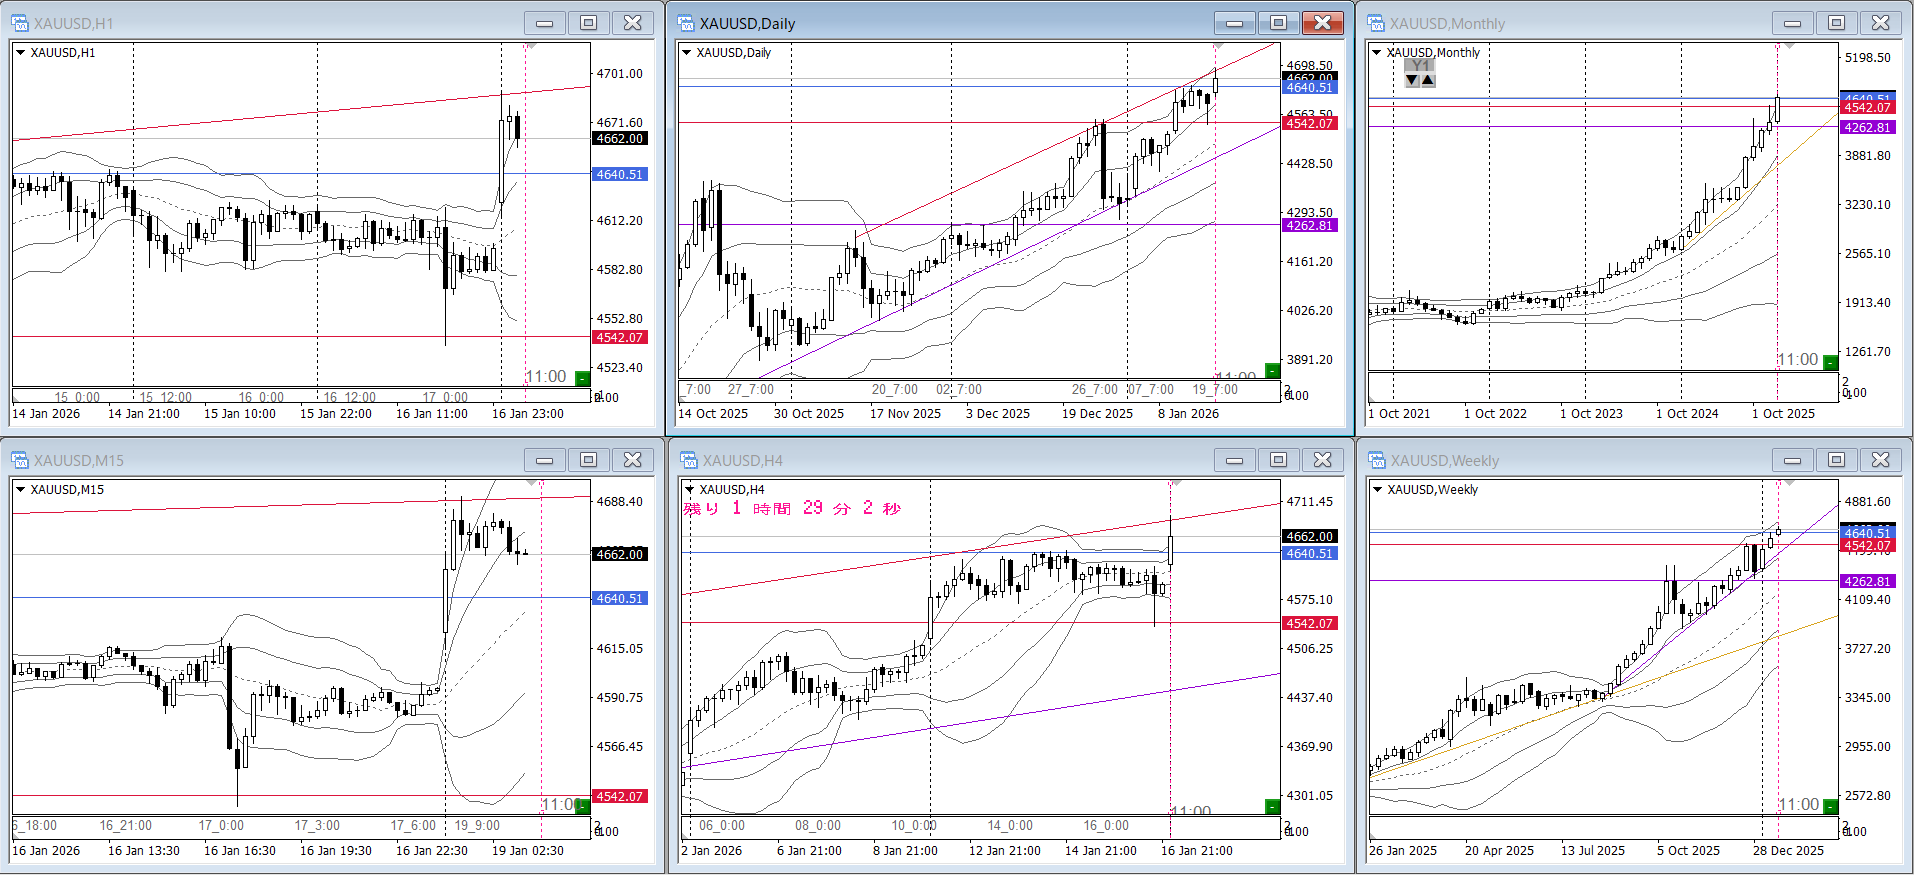Screen dimensions: 1914x875
Task: Maximize the XAUUSD,H4 chart window
Action: click(1278, 460)
